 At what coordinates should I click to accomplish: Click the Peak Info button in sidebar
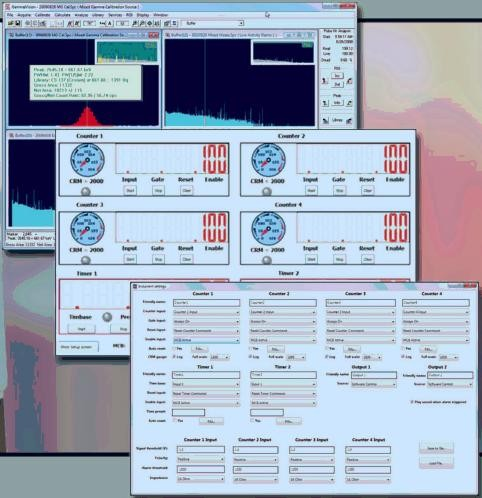point(337,103)
